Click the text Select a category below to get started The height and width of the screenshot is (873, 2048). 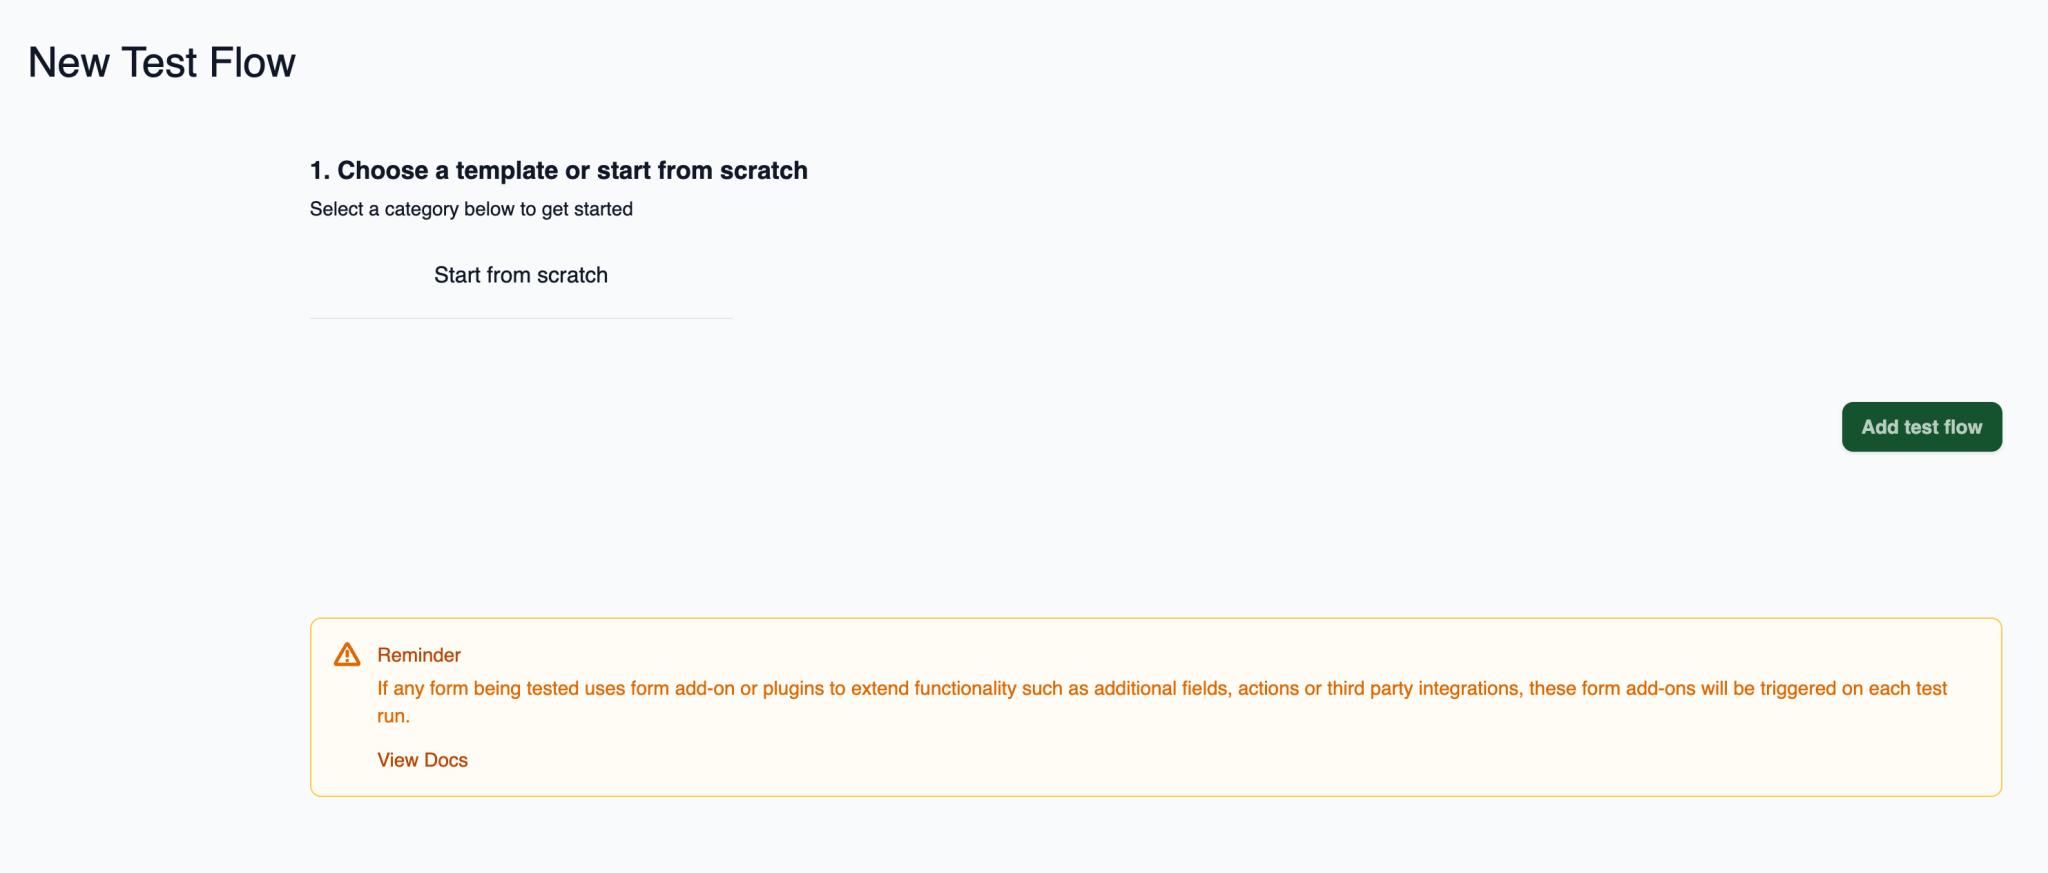(x=471, y=209)
